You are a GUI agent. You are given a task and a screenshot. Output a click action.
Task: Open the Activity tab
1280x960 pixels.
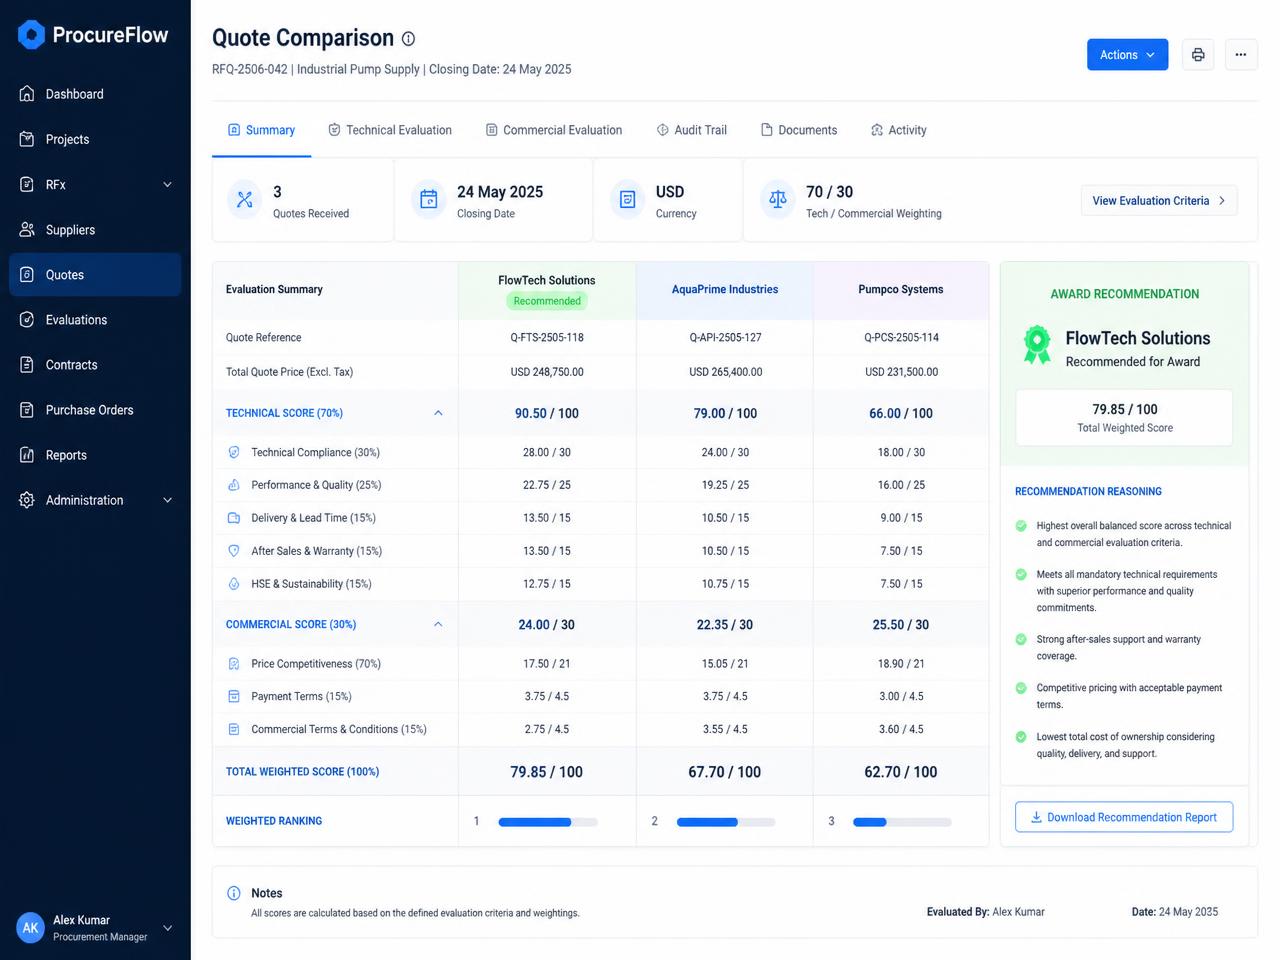(x=898, y=130)
